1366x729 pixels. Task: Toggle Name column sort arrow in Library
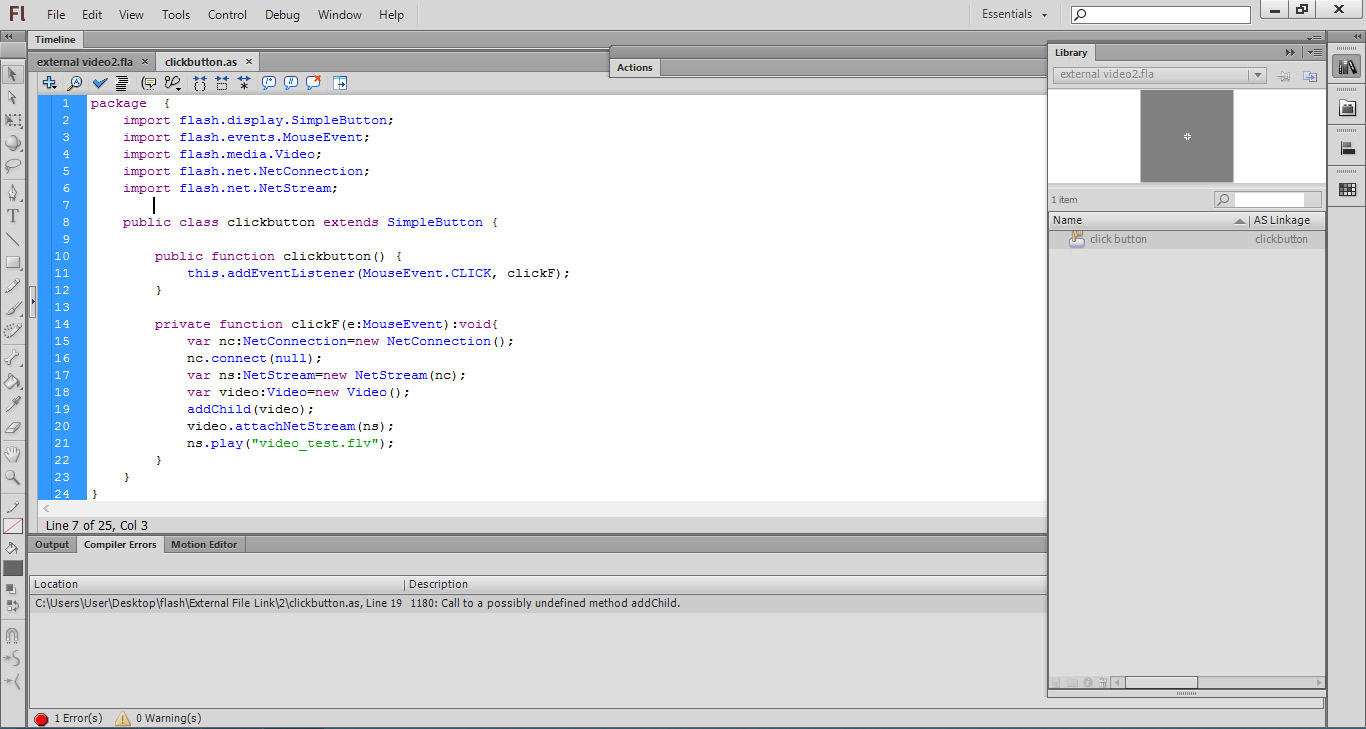click(1240, 221)
